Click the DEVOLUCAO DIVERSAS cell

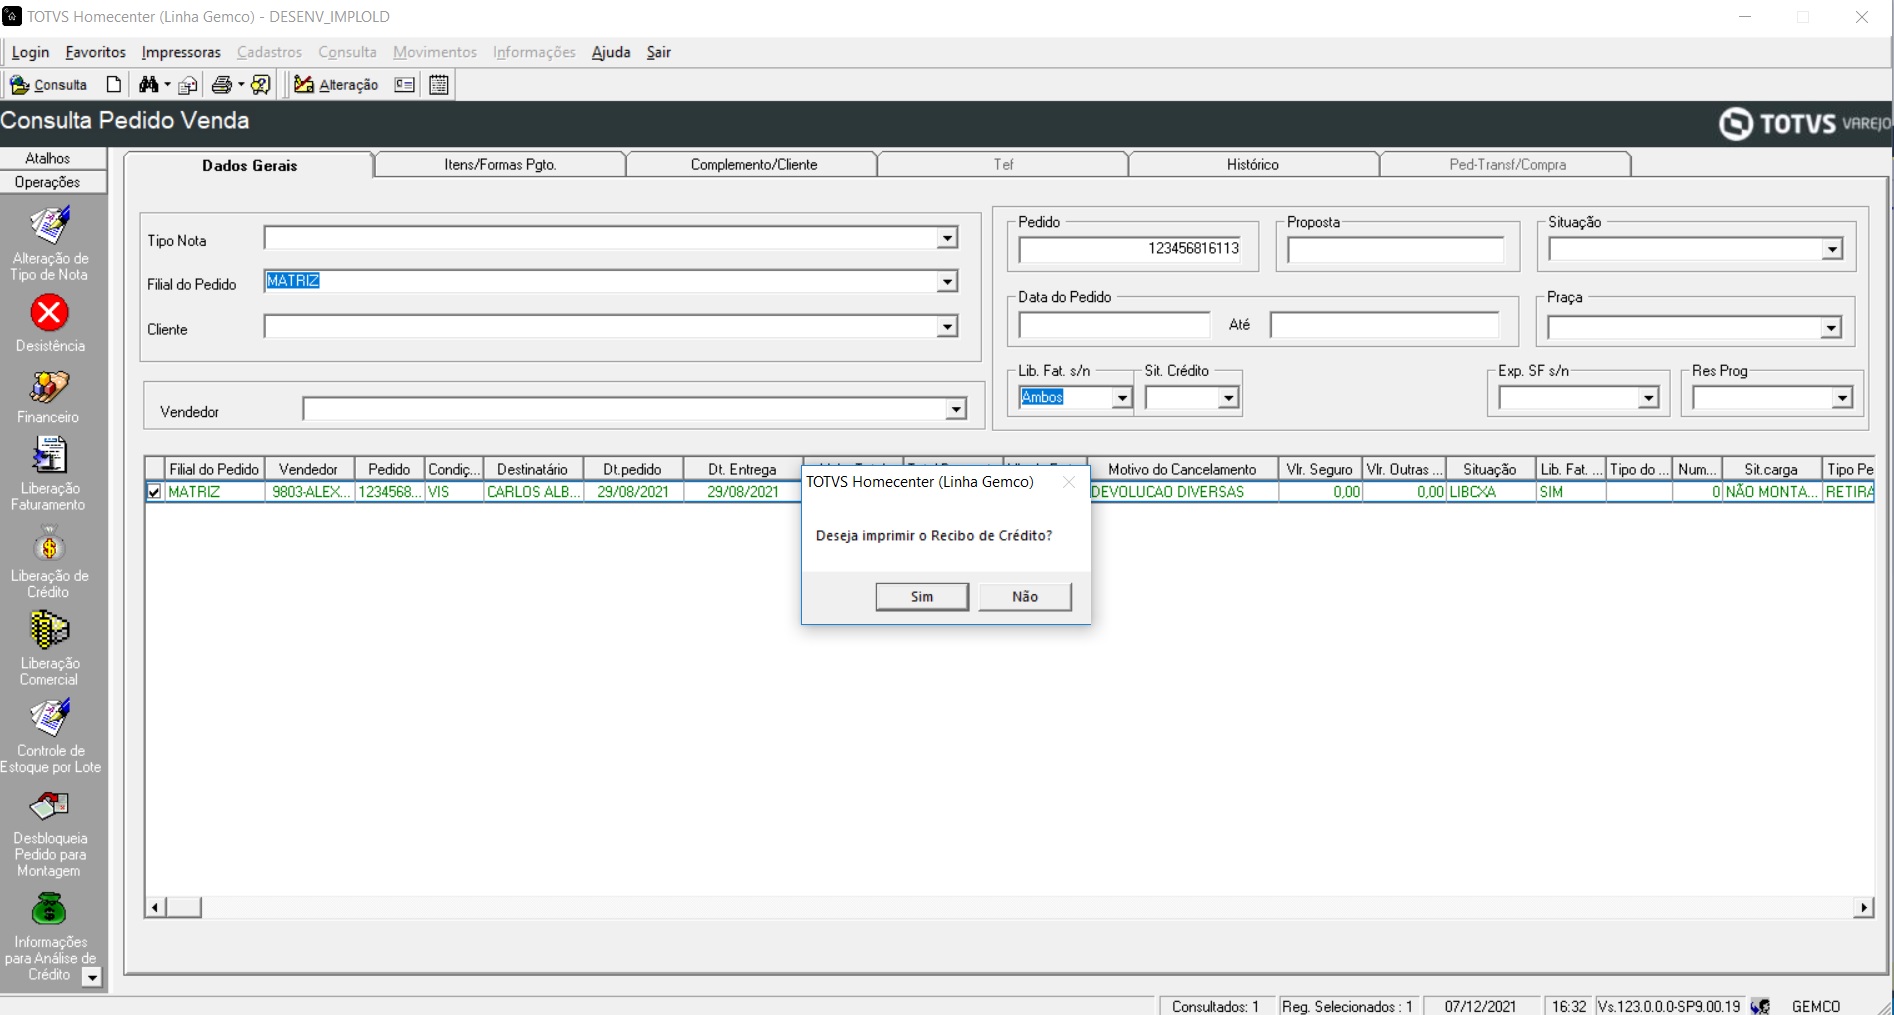(x=1182, y=492)
